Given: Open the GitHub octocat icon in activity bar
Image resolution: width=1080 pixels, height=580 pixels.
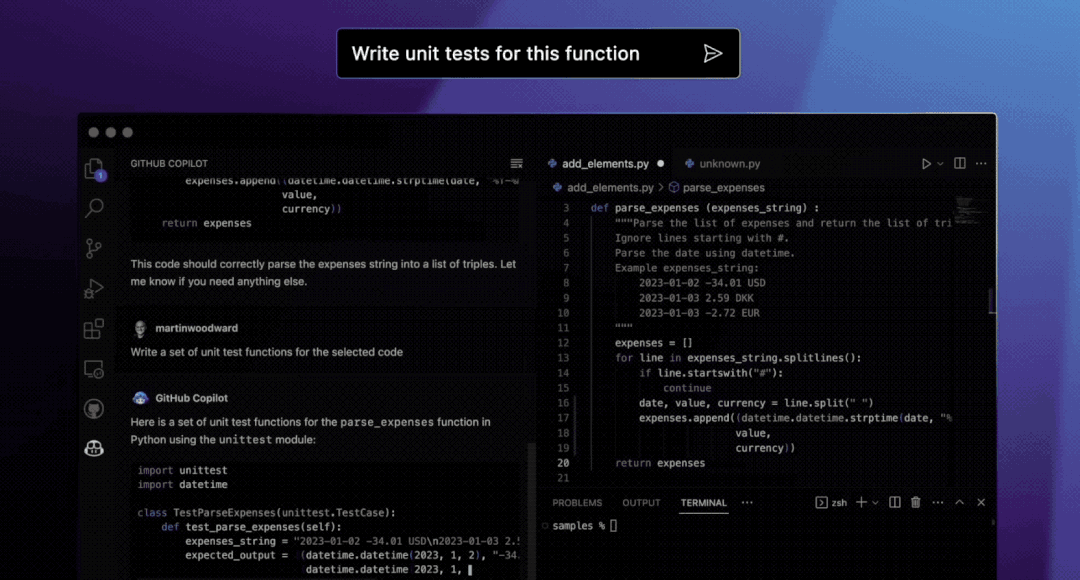Looking at the screenshot, I should point(94,409).
